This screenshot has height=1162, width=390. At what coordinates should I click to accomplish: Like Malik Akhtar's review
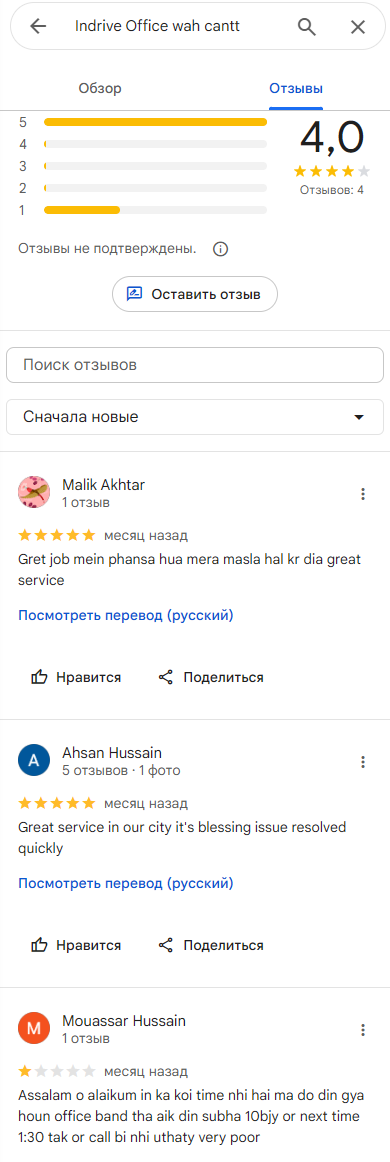tap(76, 677)
